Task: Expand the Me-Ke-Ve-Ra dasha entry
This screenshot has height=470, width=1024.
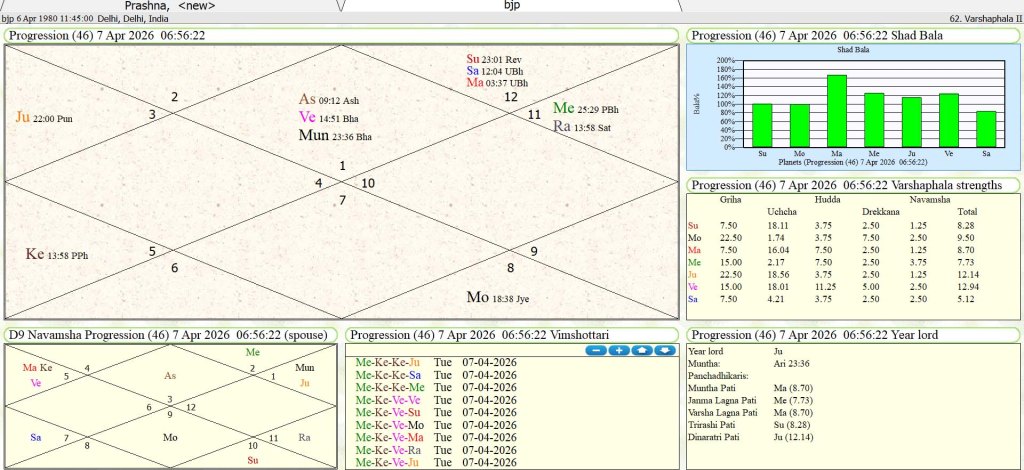Action: coord(389,449)
